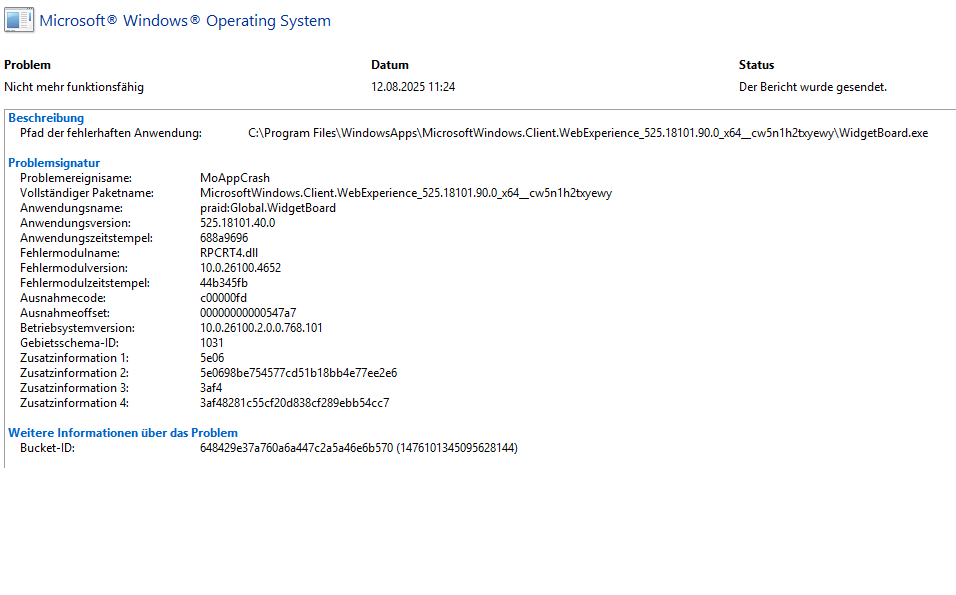The image size is (956, 595).
Task: Select 'Der Bericht wurde gesendet.' status text
Action: click(x=813, y=87)
